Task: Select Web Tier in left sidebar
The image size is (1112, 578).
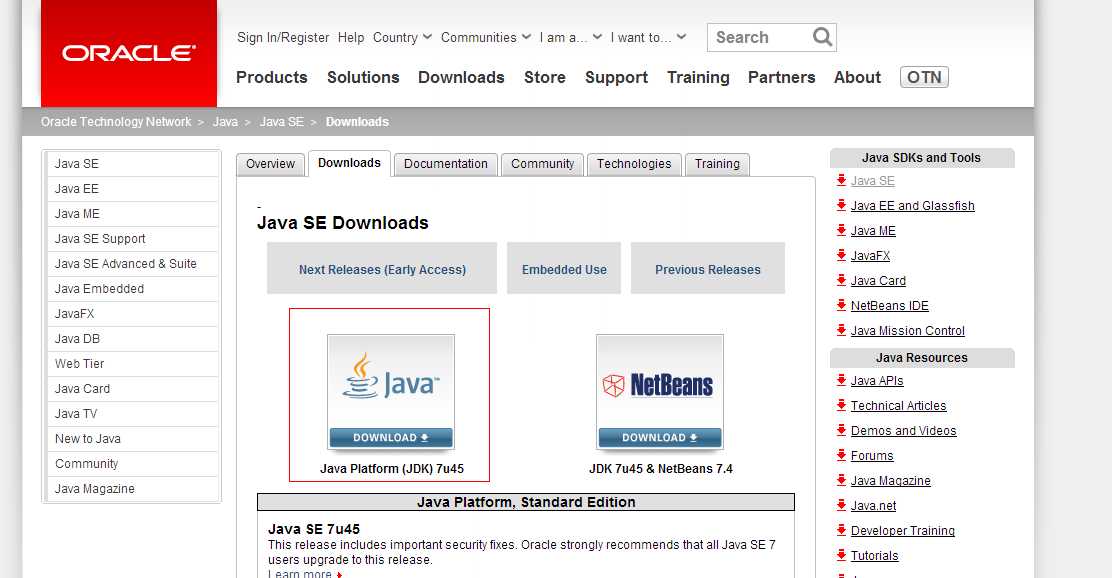Action: 132,364
